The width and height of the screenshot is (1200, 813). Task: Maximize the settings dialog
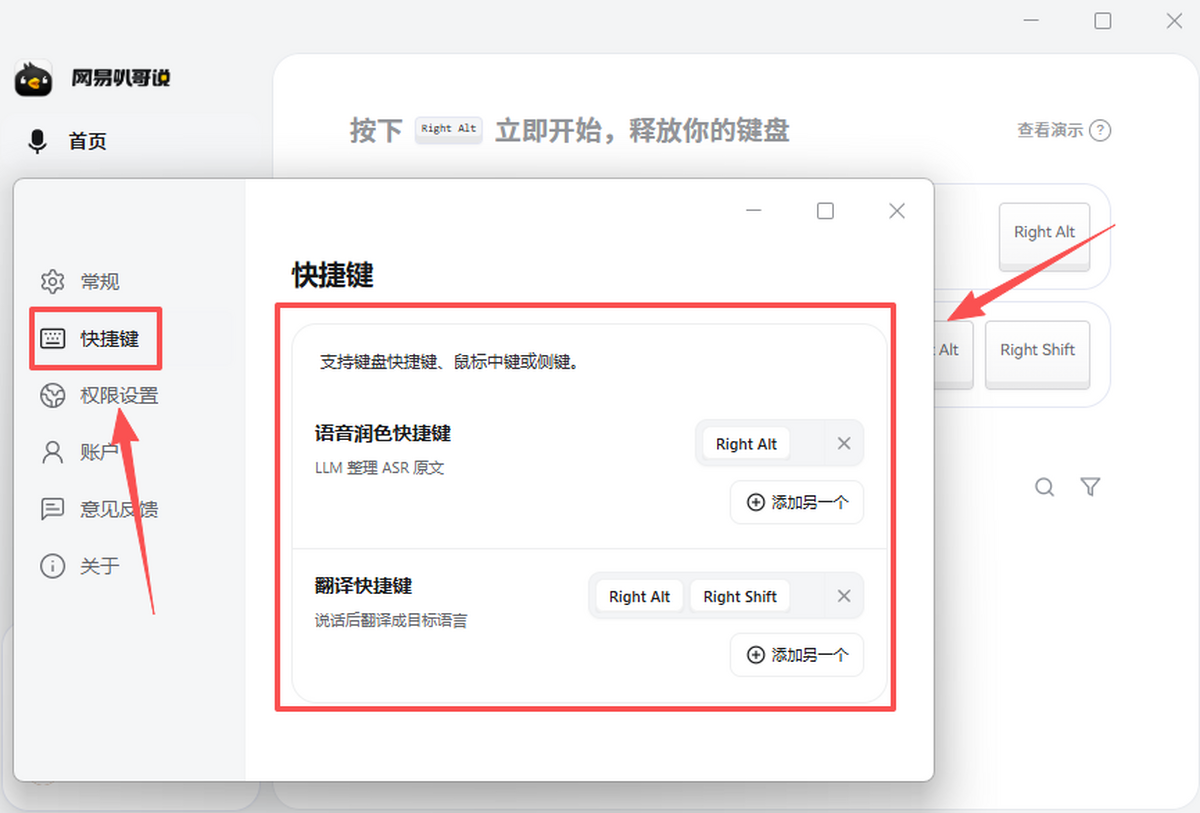(825, 211)
